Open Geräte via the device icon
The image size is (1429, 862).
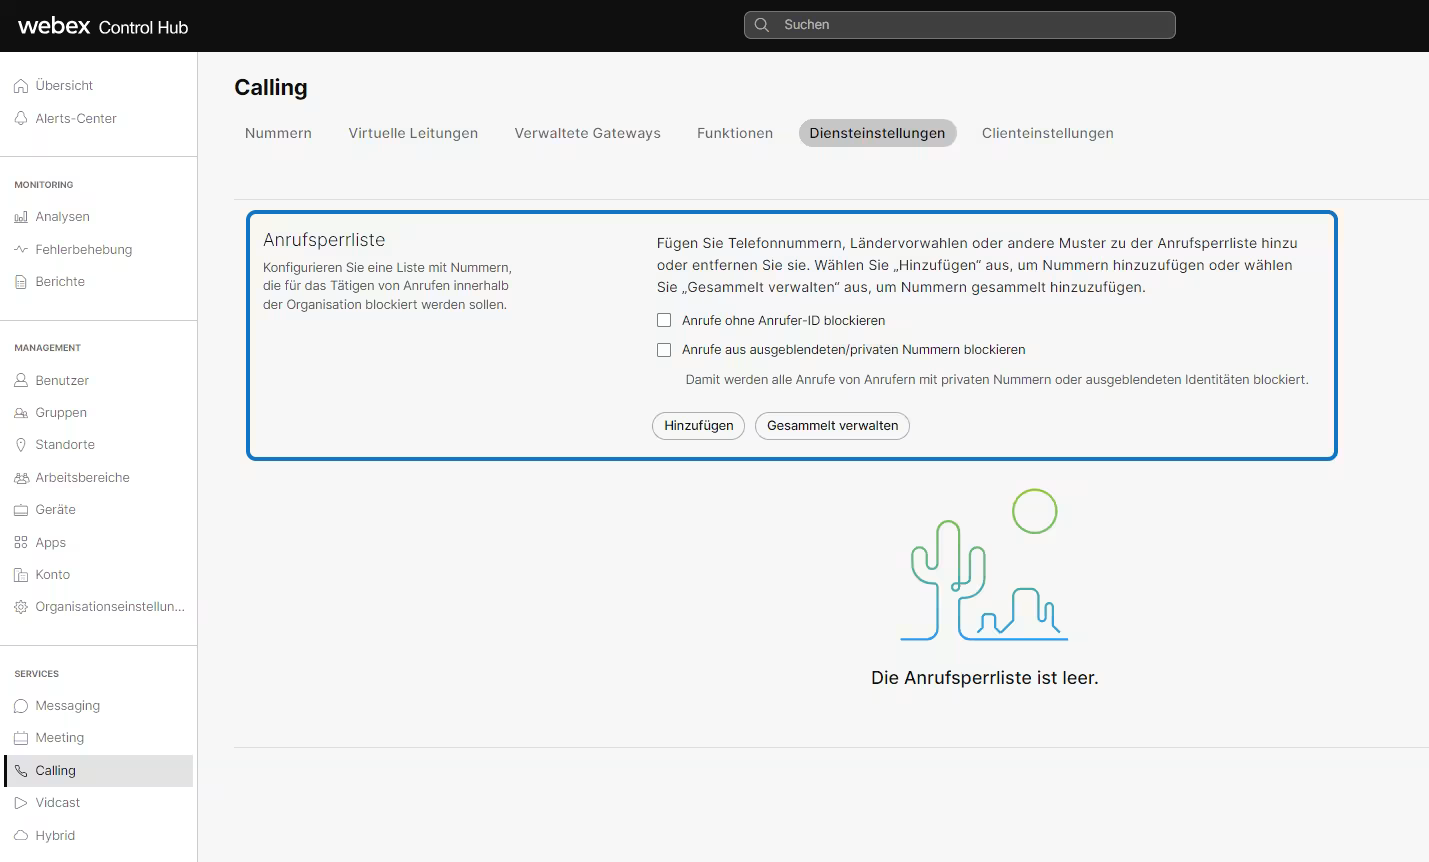(x=21, y=510)
